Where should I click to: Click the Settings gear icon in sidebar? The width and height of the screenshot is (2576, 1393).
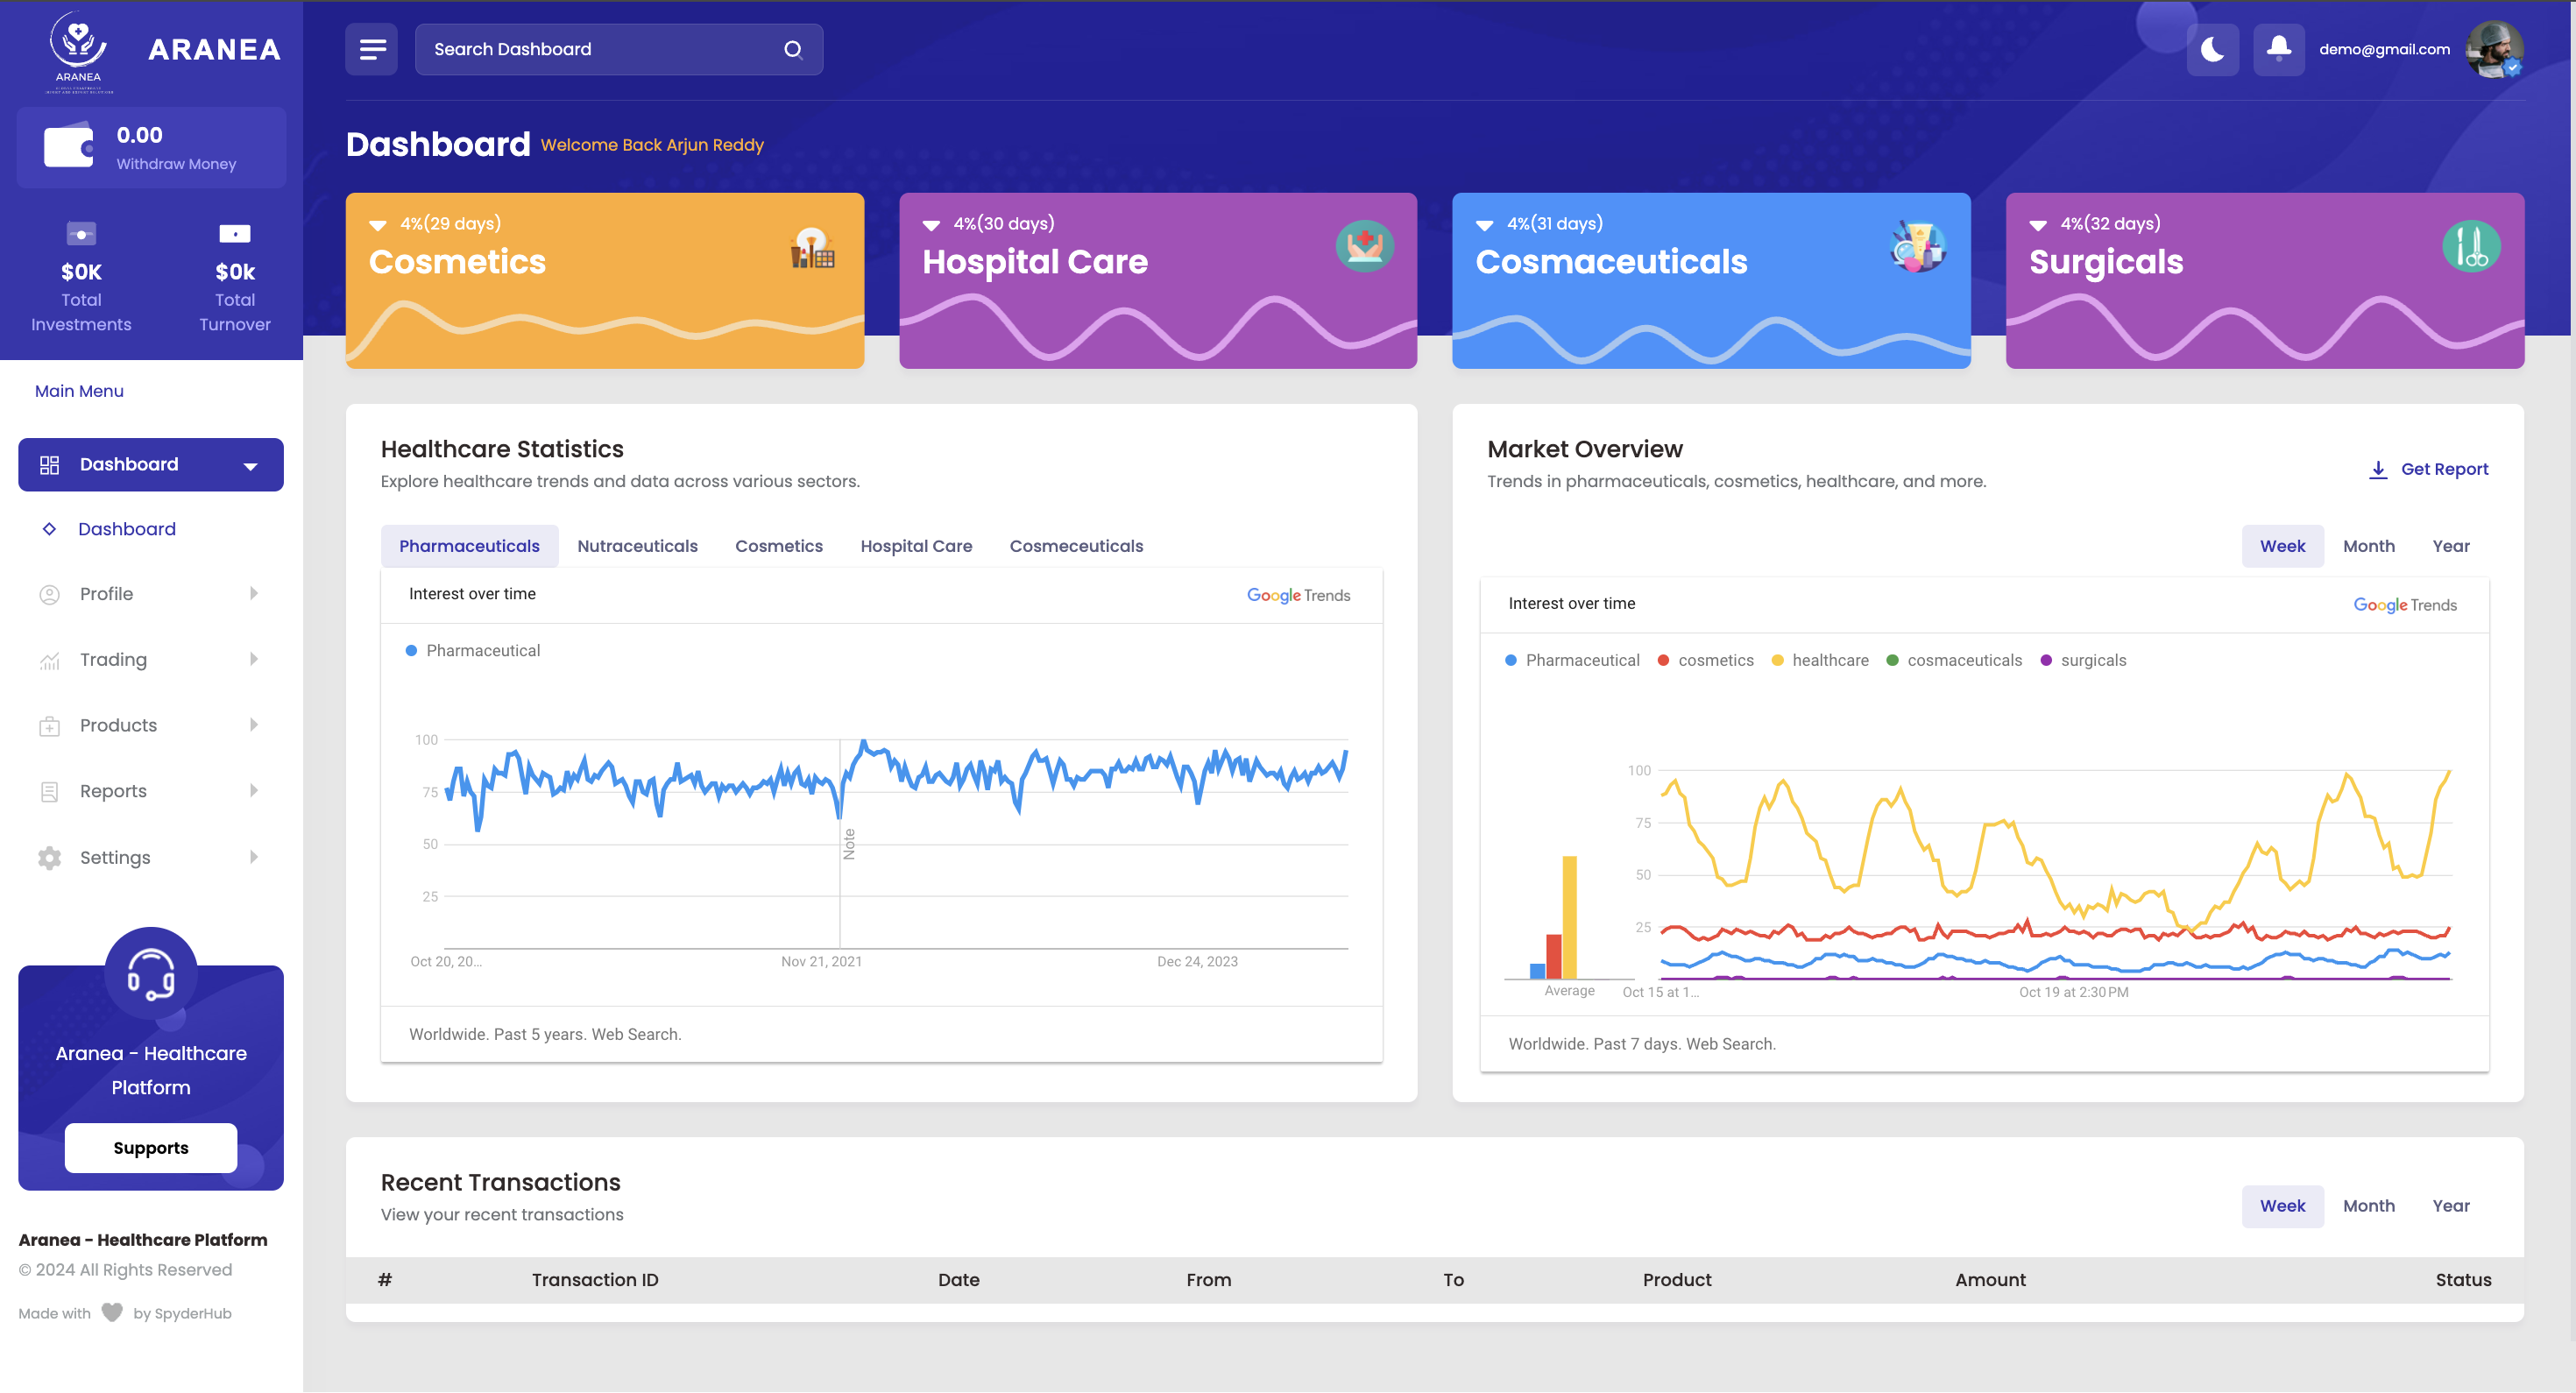click(49, 857)
